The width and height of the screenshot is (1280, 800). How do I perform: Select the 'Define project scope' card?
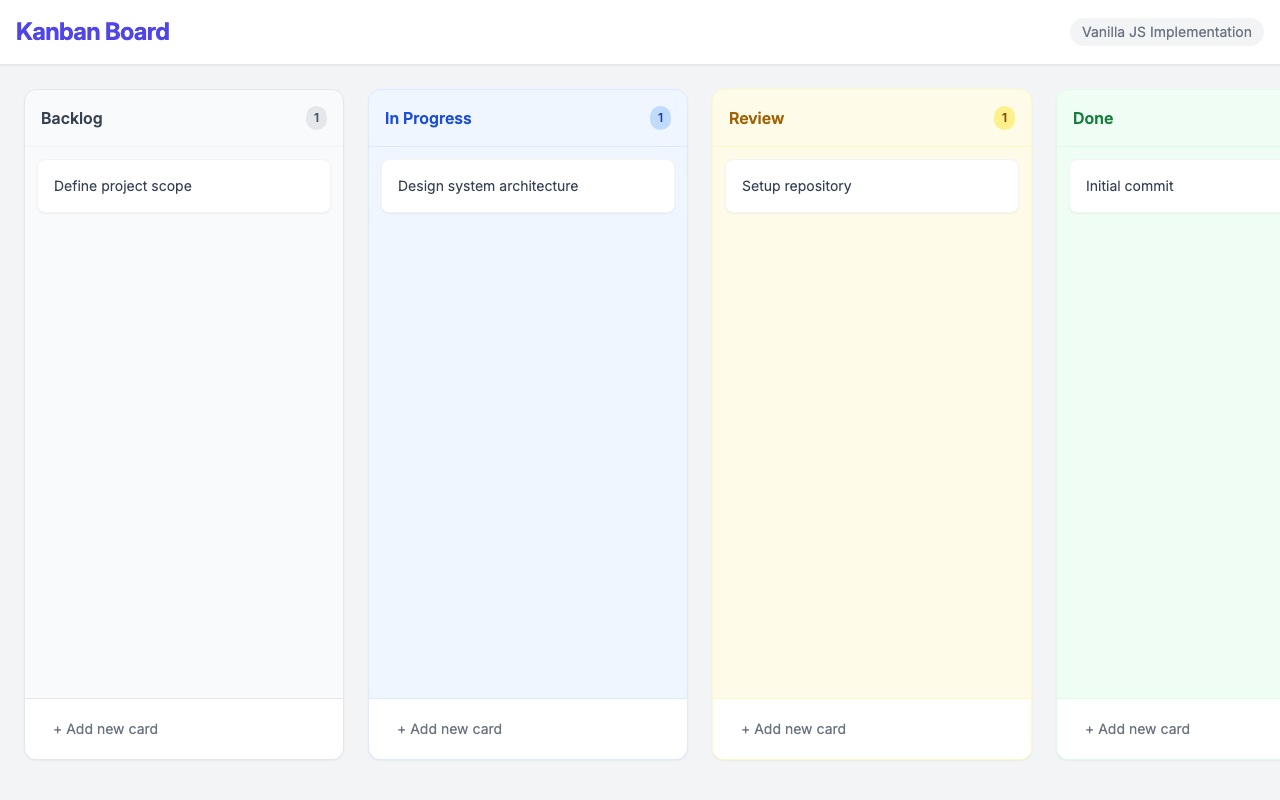(184, 186)
